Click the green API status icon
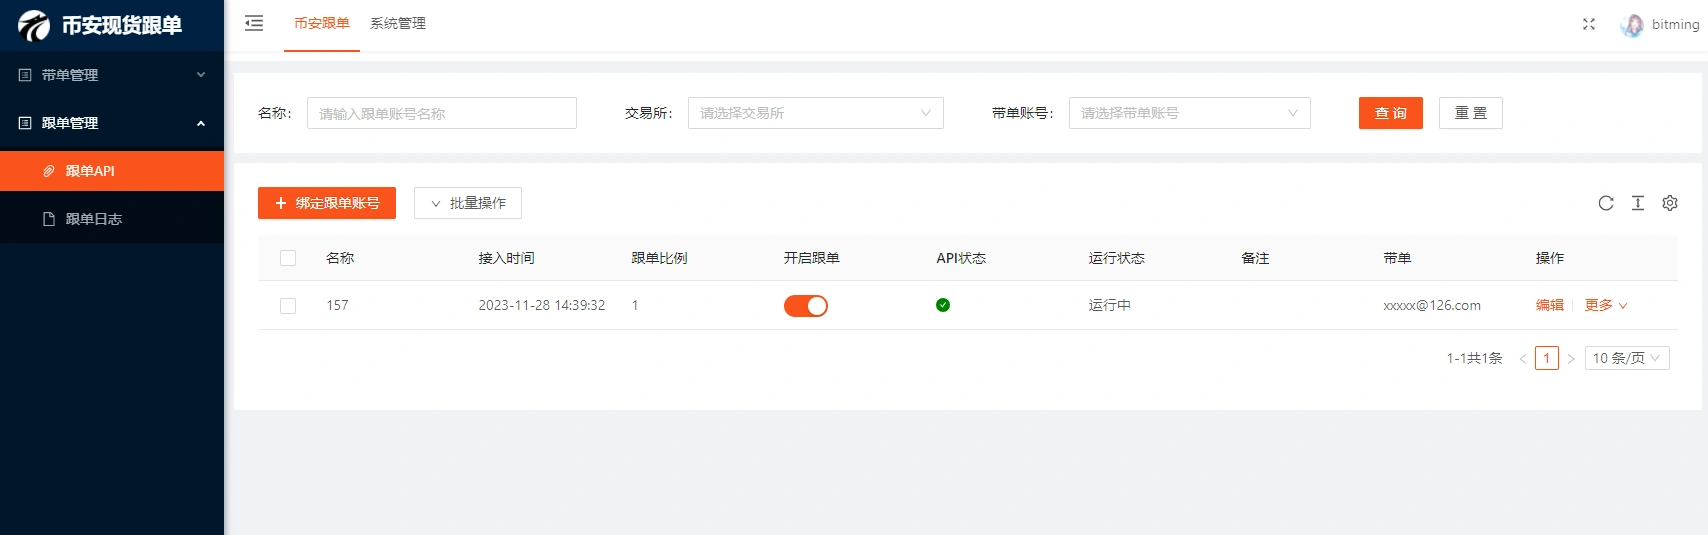 coord(943,305)
